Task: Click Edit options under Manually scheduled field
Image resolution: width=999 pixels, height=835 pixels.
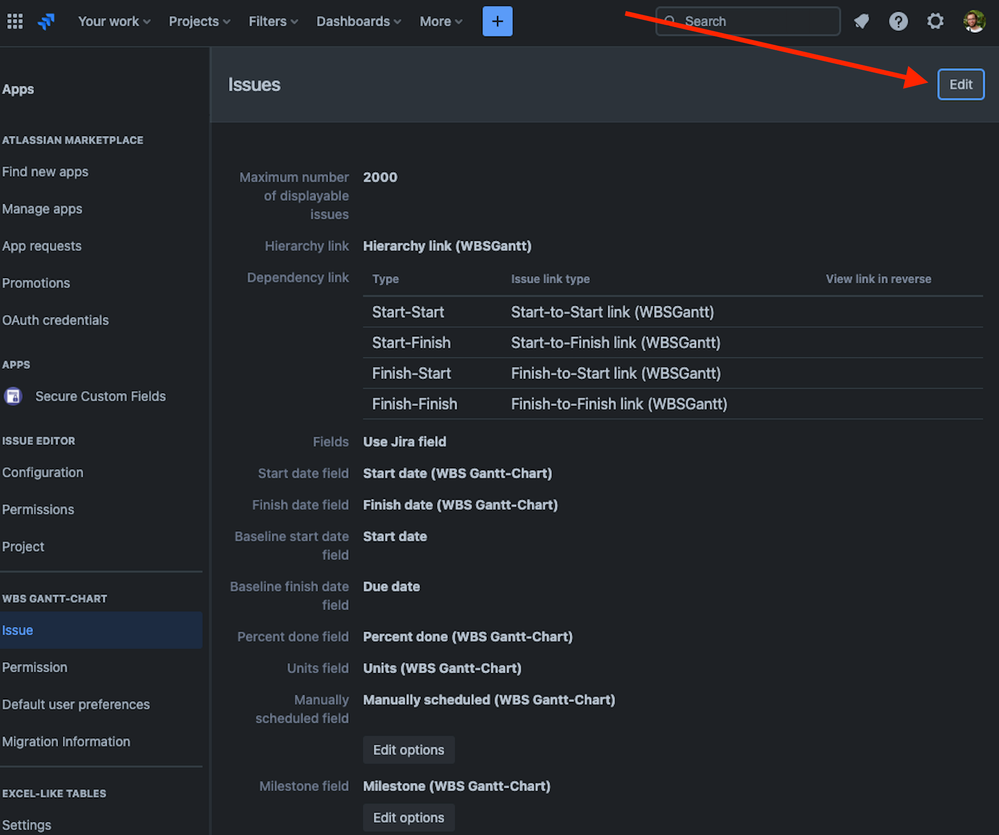Action: (x=408, y=750)
